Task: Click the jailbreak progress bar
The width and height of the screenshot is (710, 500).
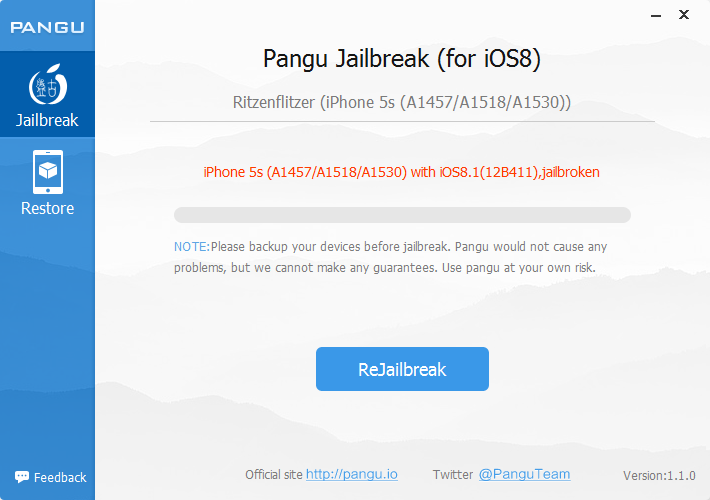Action: pyautogui.click(x=402, y=215)
